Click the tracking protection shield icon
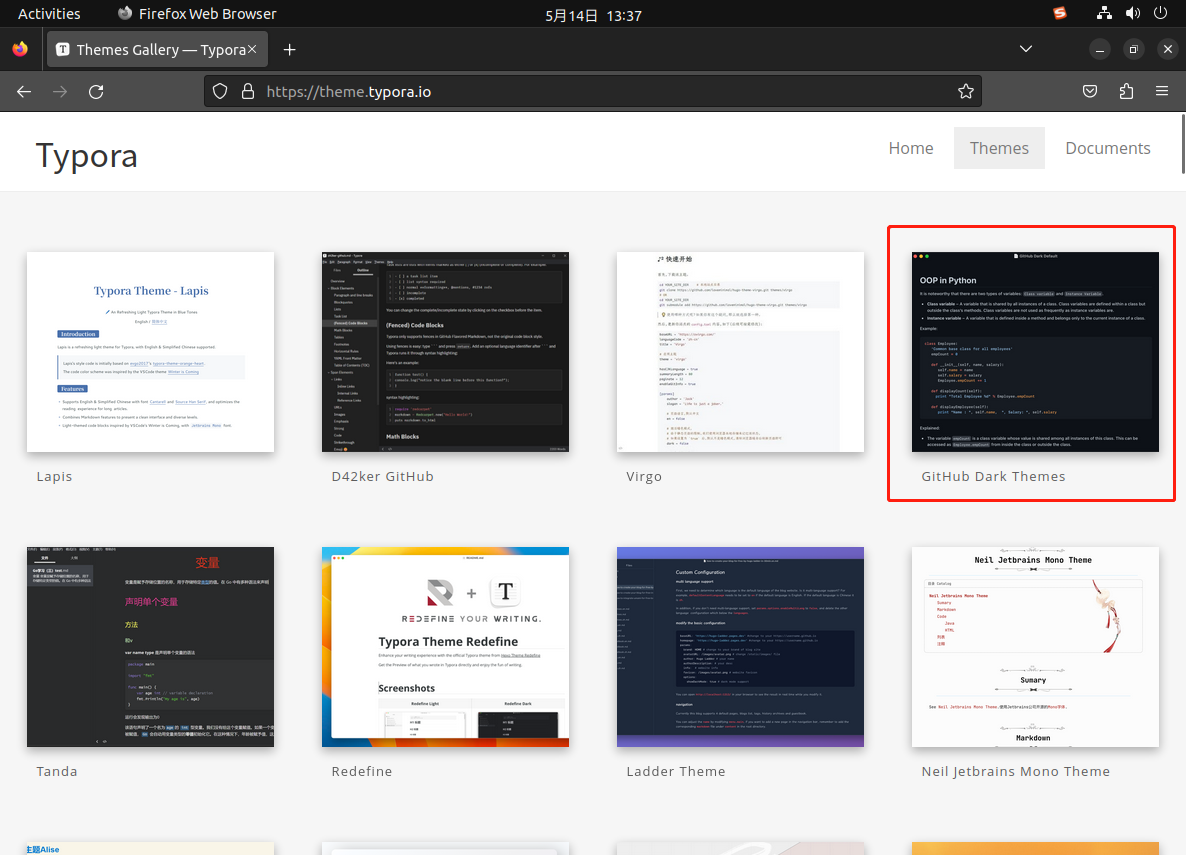1186x855 pixels. (x=220, y=92)
